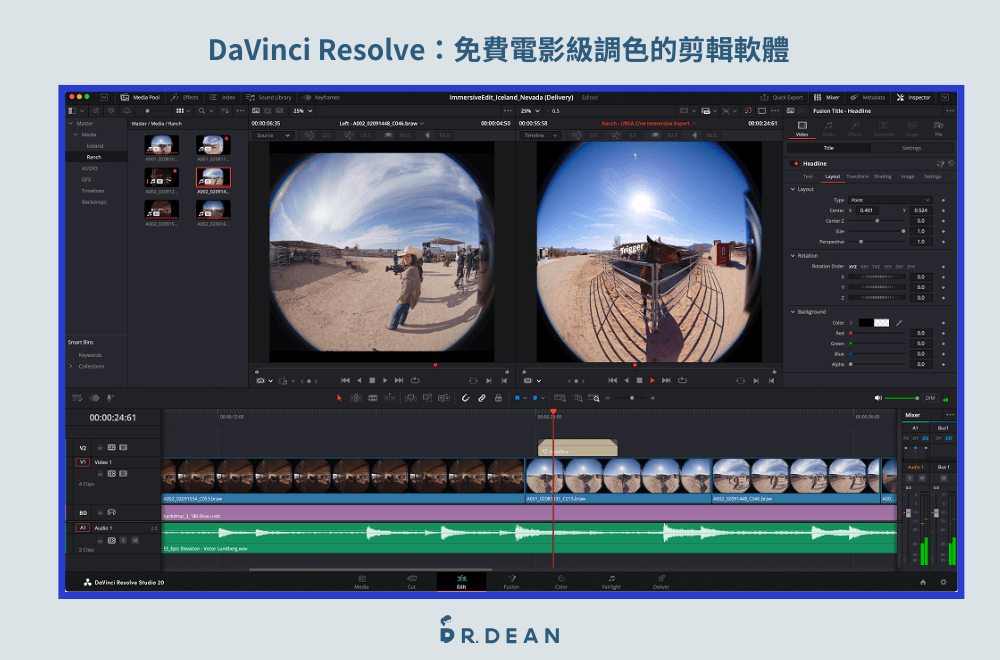Toggle timeline snapping magnet
Image resolution: width=1000 pixels, height=660 pixels.
point(466,398)
